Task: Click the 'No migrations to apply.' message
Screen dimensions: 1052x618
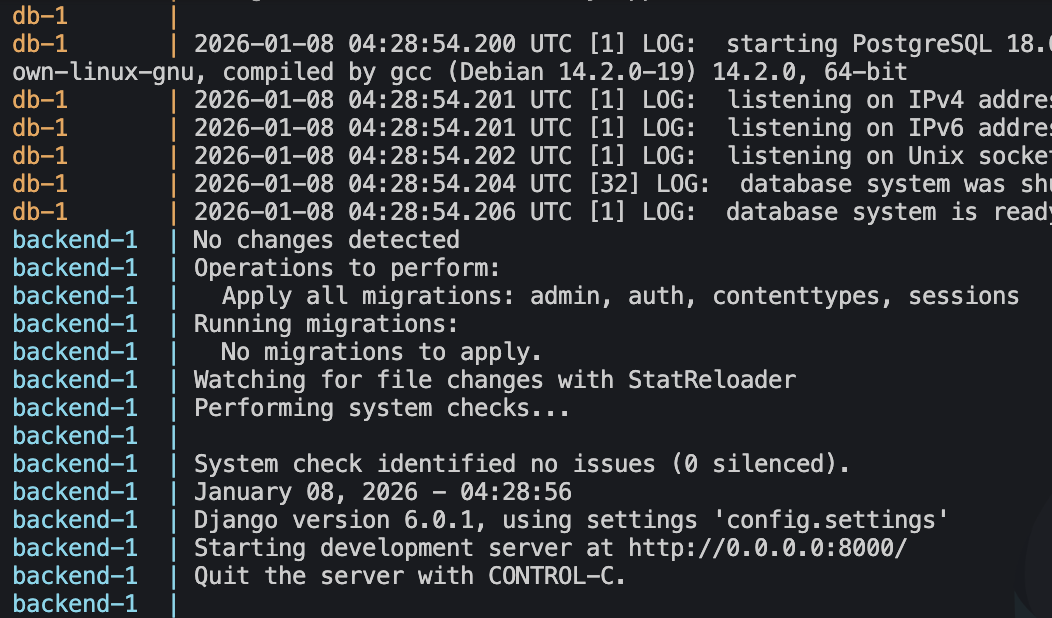Action: pos(381,352)
